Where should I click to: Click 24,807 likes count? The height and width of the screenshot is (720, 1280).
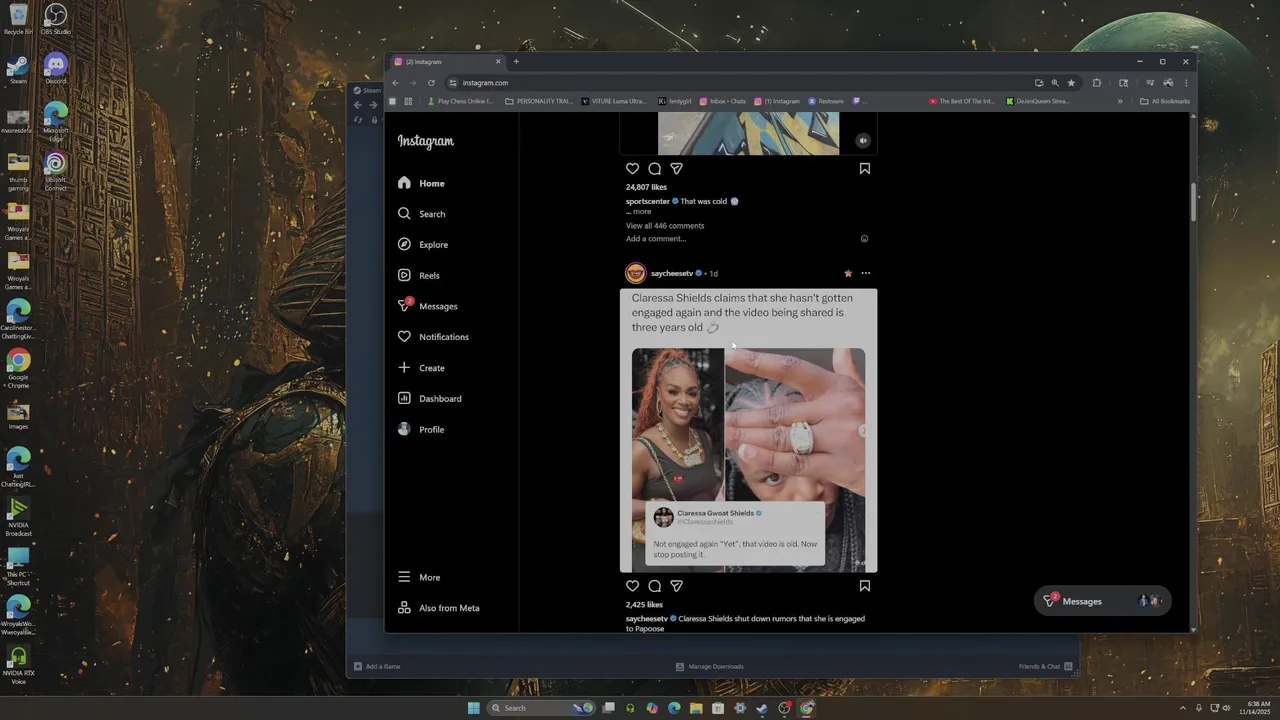coord(646,187)
